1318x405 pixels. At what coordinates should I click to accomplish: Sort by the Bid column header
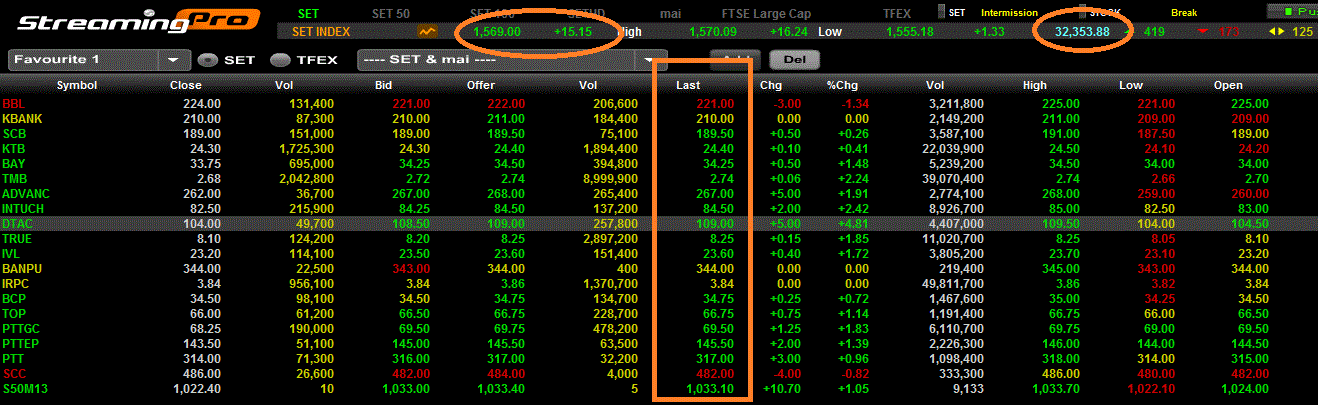(383, 85)
